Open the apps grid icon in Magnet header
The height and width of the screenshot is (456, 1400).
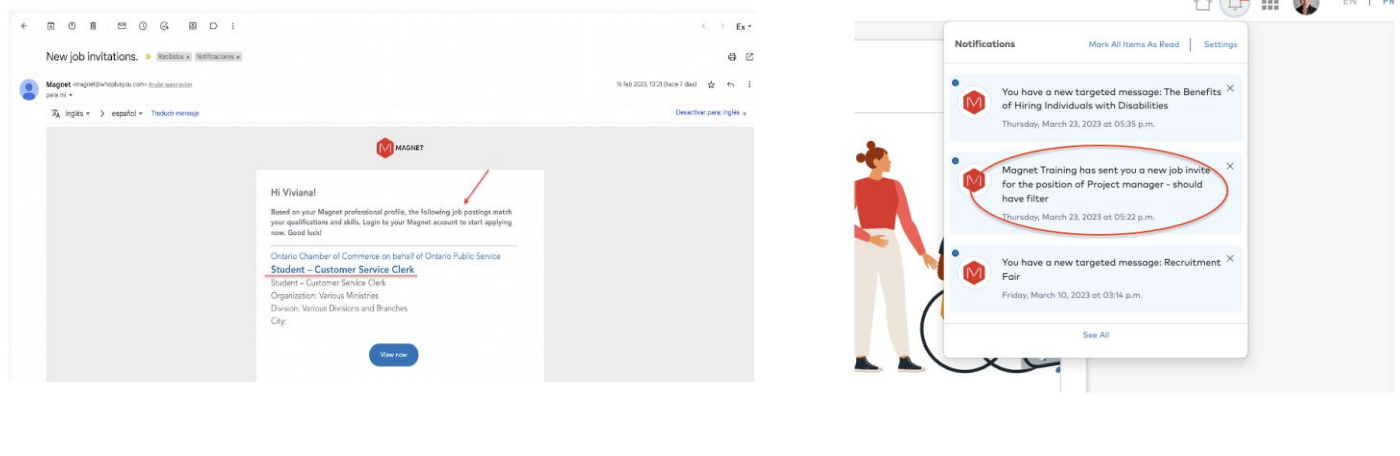tap(1270, 5)
